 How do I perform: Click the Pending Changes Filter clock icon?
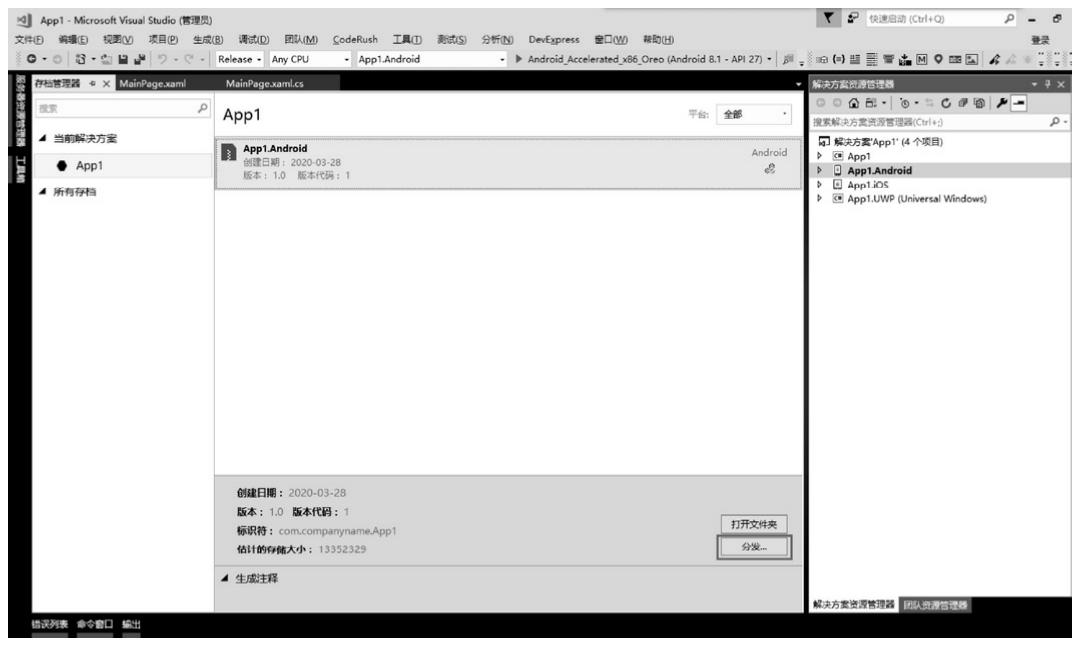[x=904, y=103]
